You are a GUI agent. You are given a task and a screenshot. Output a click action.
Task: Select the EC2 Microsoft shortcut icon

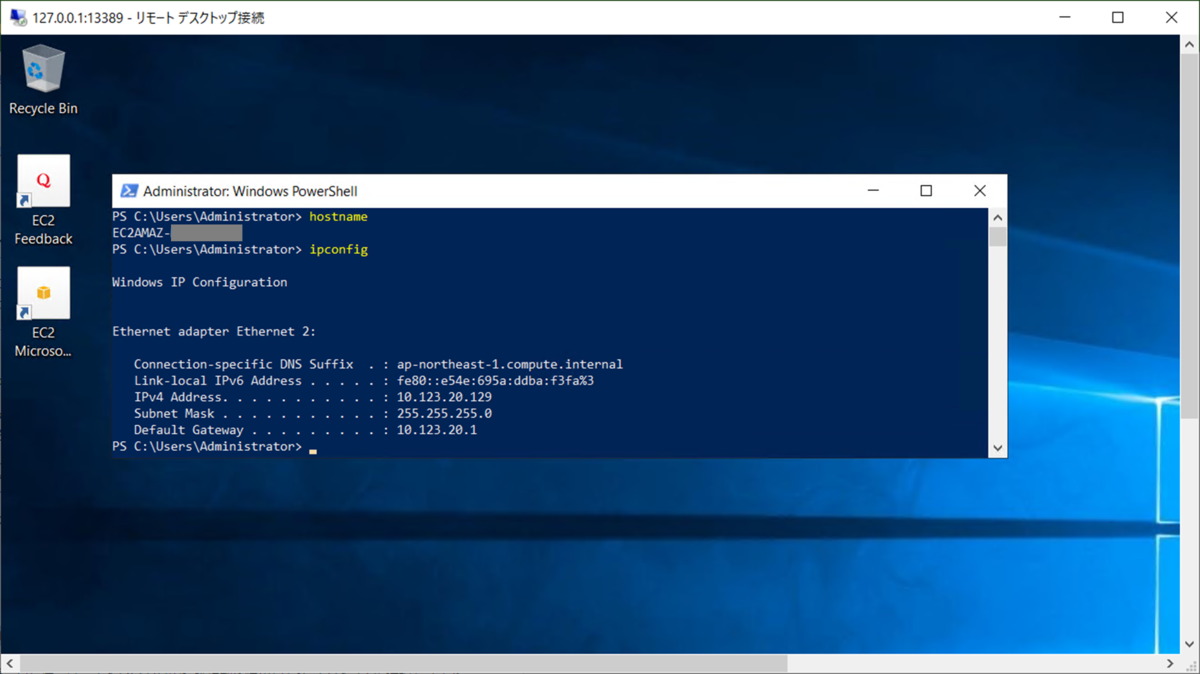[43, 312]
